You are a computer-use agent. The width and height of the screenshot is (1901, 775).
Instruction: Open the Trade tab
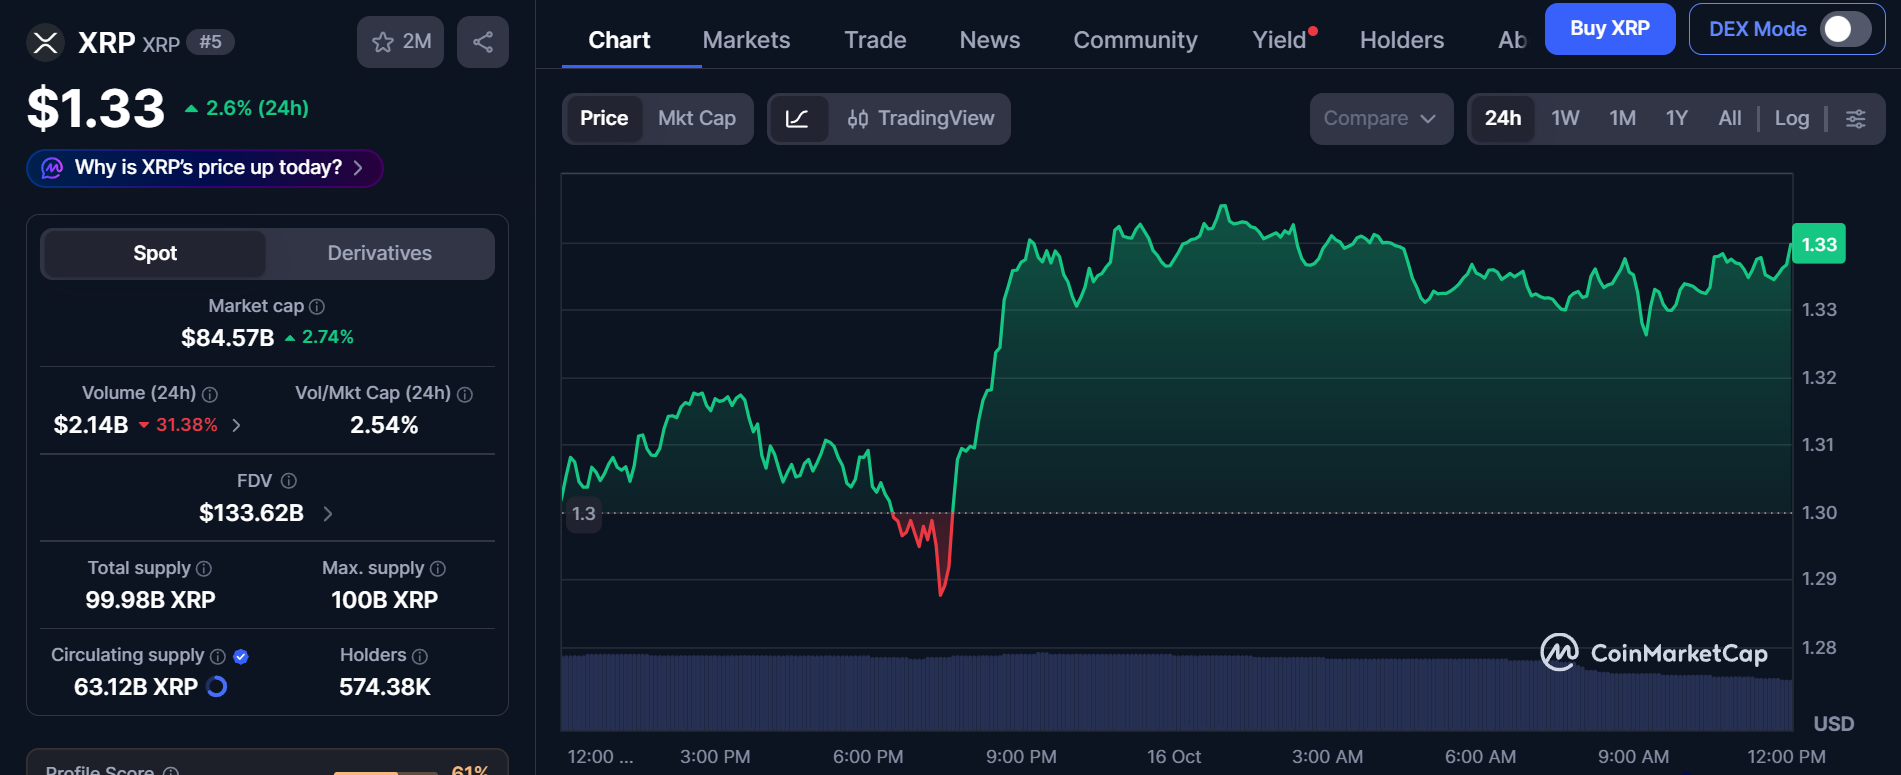tap(875, 40)
